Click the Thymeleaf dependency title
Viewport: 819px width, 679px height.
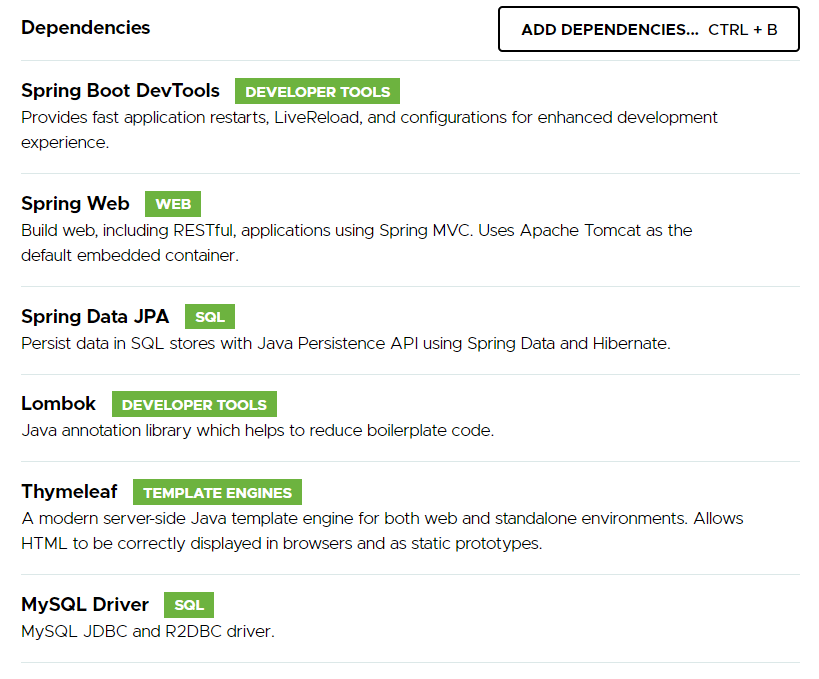tap(69, 492)
